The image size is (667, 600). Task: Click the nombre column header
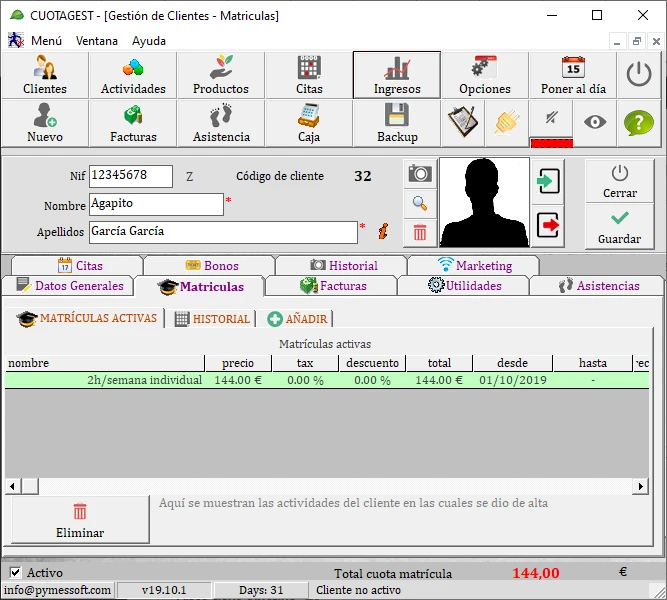click(105, 363)
